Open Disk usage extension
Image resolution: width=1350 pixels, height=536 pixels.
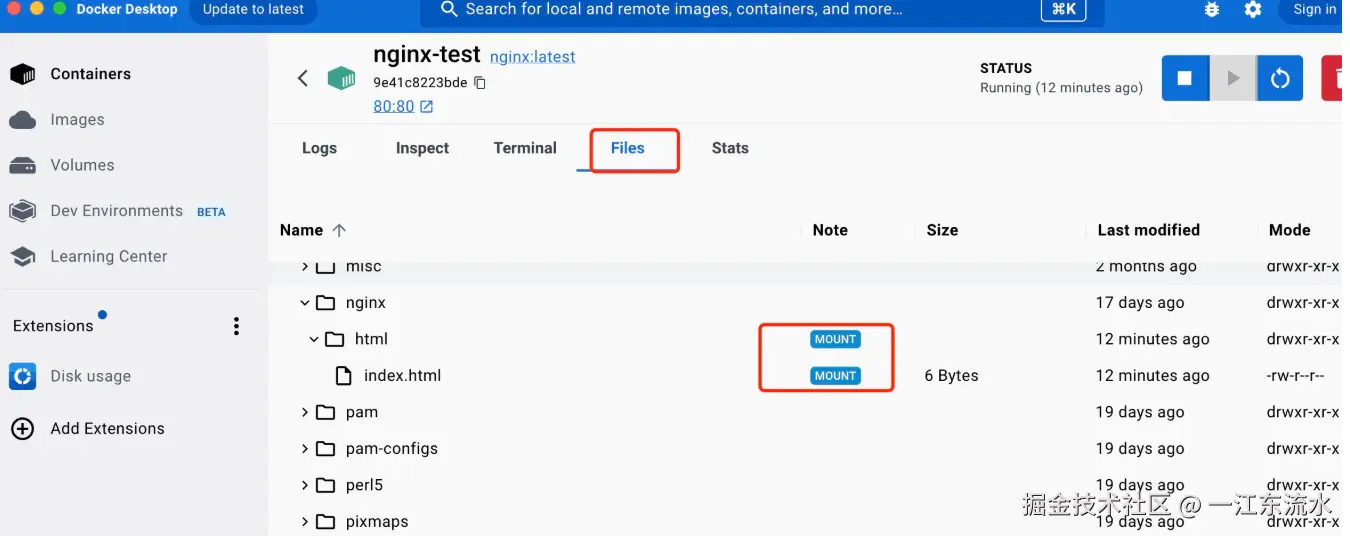[90, 376]
